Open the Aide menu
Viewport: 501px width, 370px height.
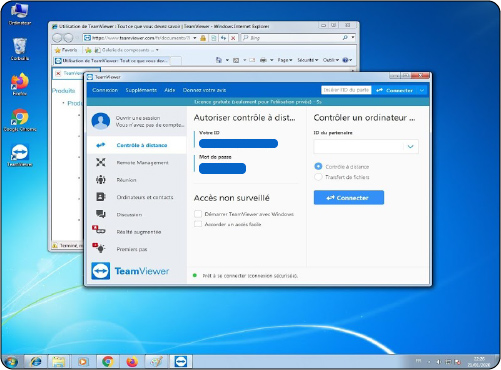click(x=170, y=90)
